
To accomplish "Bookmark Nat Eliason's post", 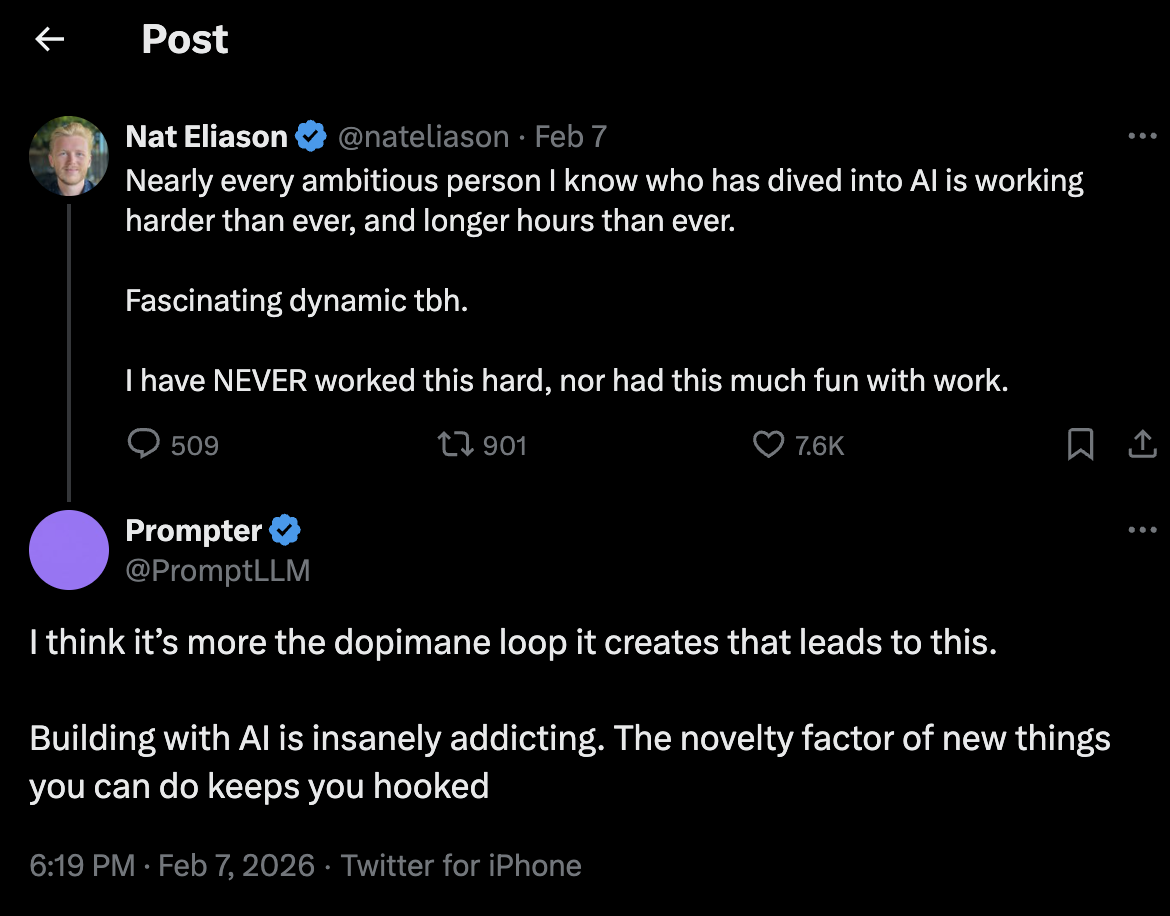I will pos(1080,444).
